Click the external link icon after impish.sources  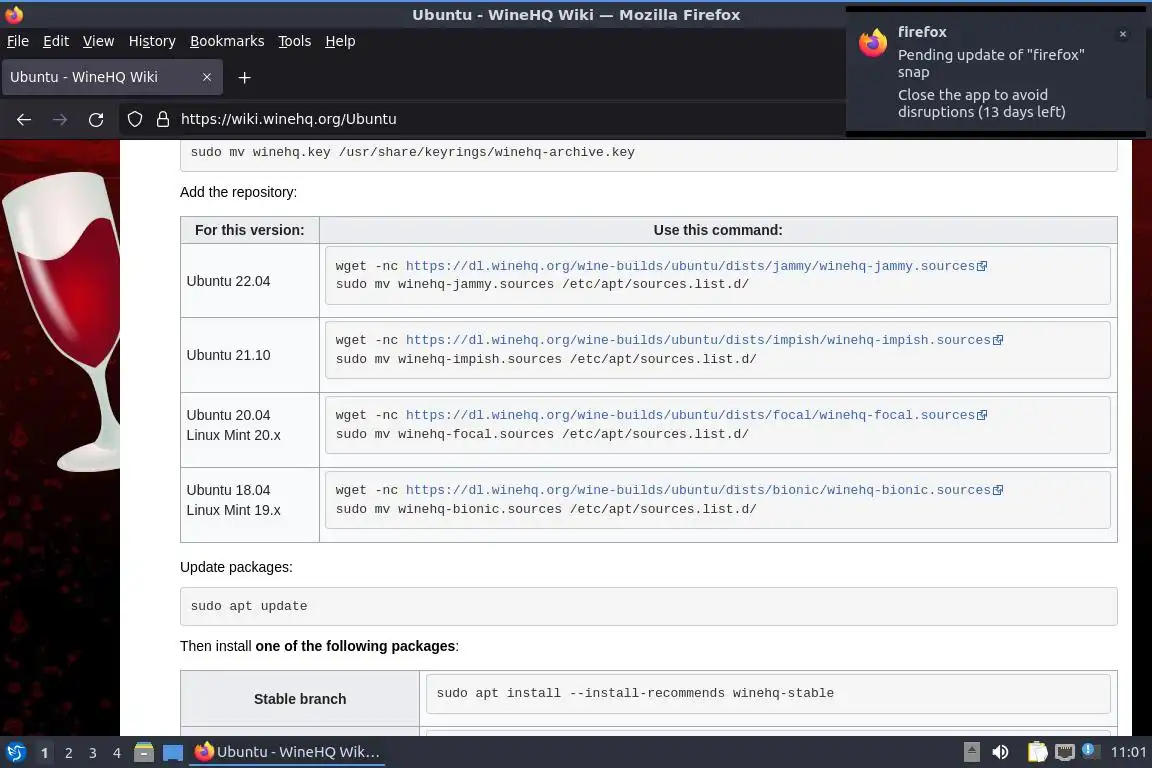point(998,340)
